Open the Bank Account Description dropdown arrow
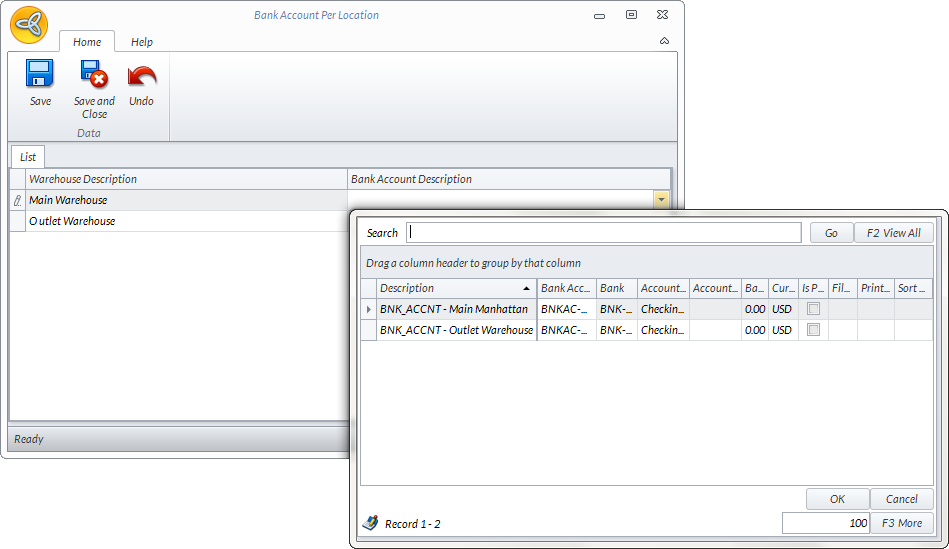 (x=661, y=199)
